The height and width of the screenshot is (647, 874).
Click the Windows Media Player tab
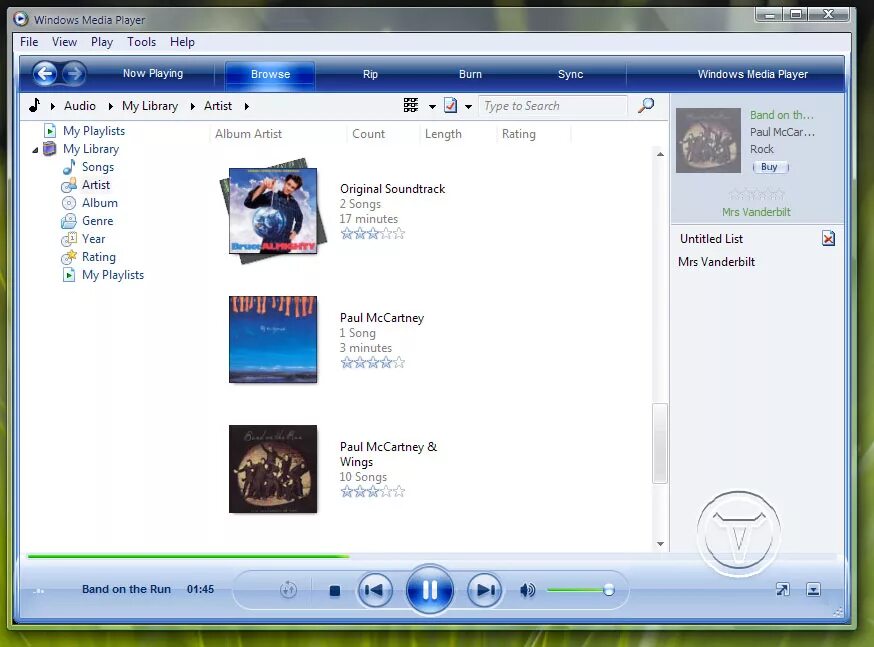752,74
